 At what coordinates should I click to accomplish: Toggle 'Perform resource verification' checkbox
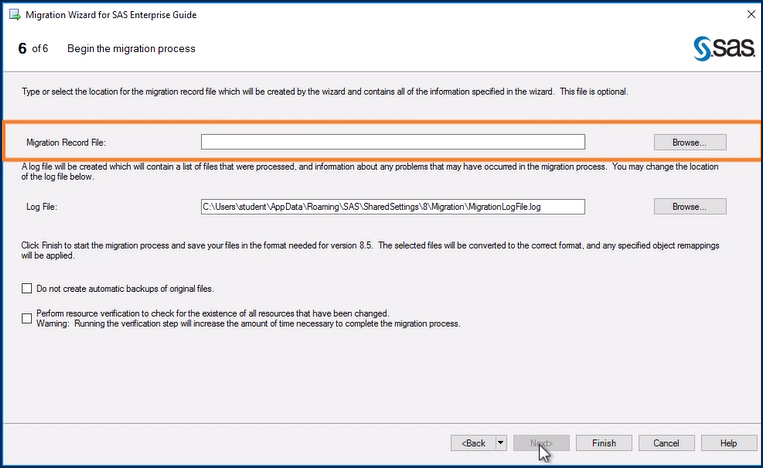tap(27, 318)
